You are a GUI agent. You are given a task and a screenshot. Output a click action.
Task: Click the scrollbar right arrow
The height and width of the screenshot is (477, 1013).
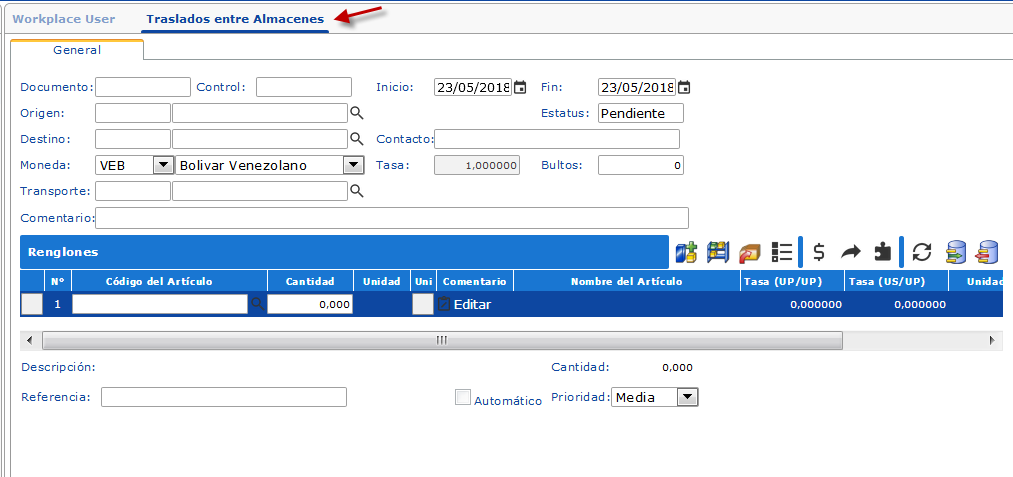click(x=992, y=340)
